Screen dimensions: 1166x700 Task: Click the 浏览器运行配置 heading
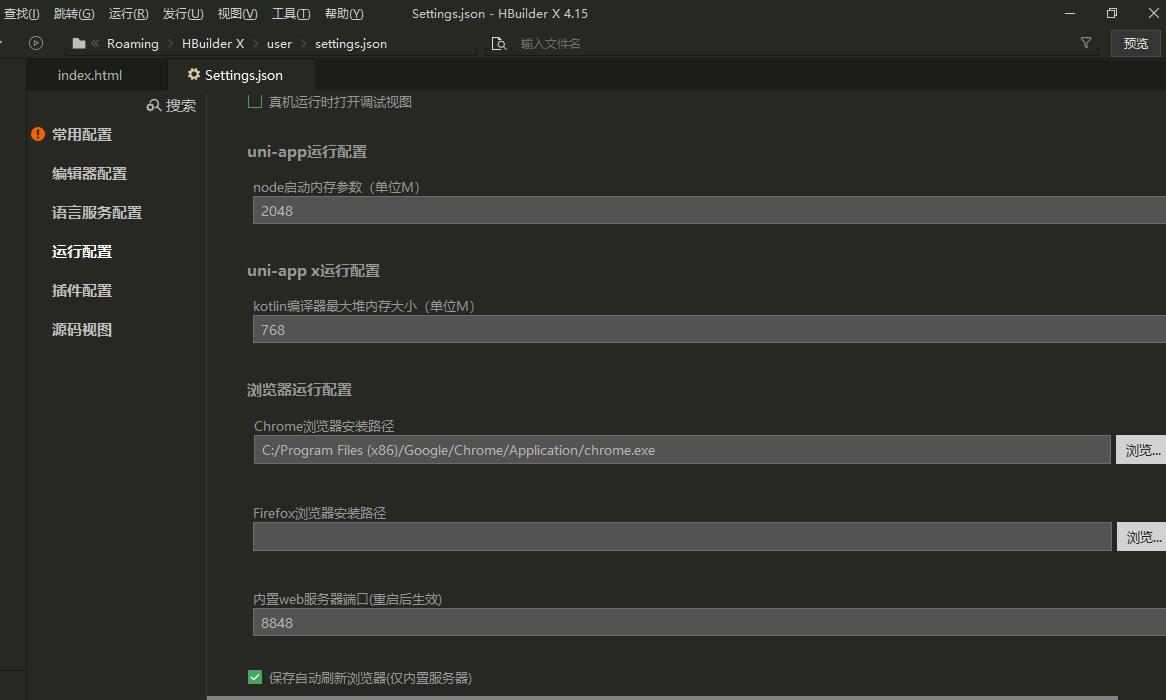[x=300, y=390]
